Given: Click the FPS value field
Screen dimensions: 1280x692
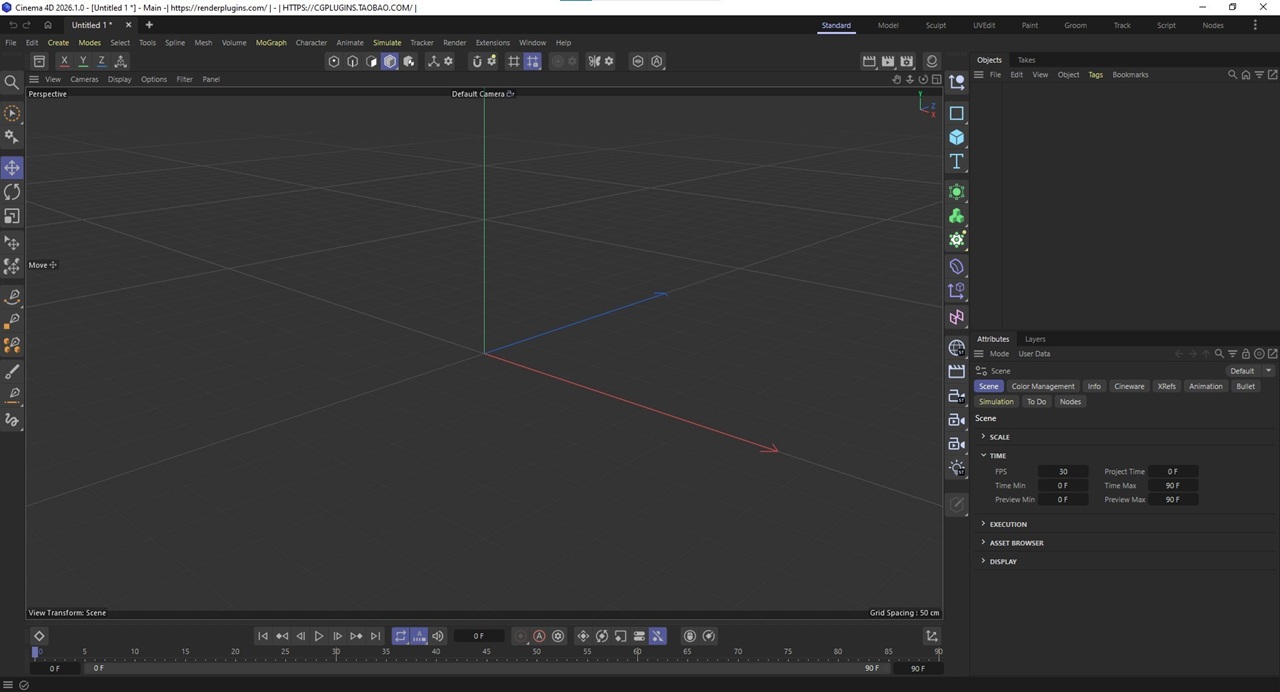Looking at the screenshot, I should [1062, 471].
